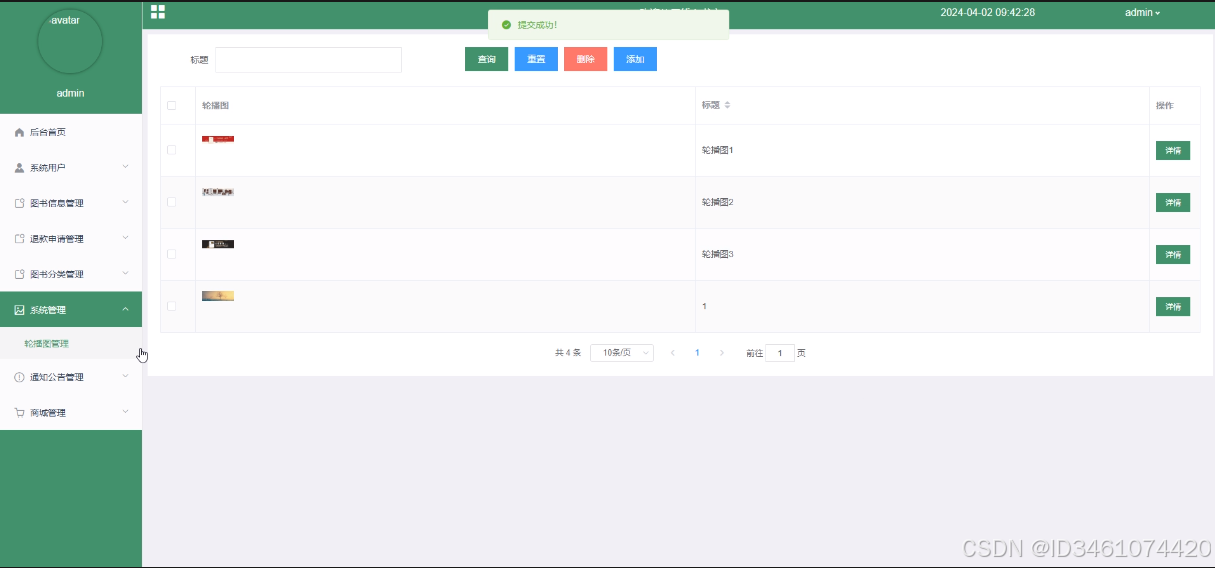Click the sort arrows on 标题 column
The height and width of the screenshot is (568, 1215).
point(727,105)
